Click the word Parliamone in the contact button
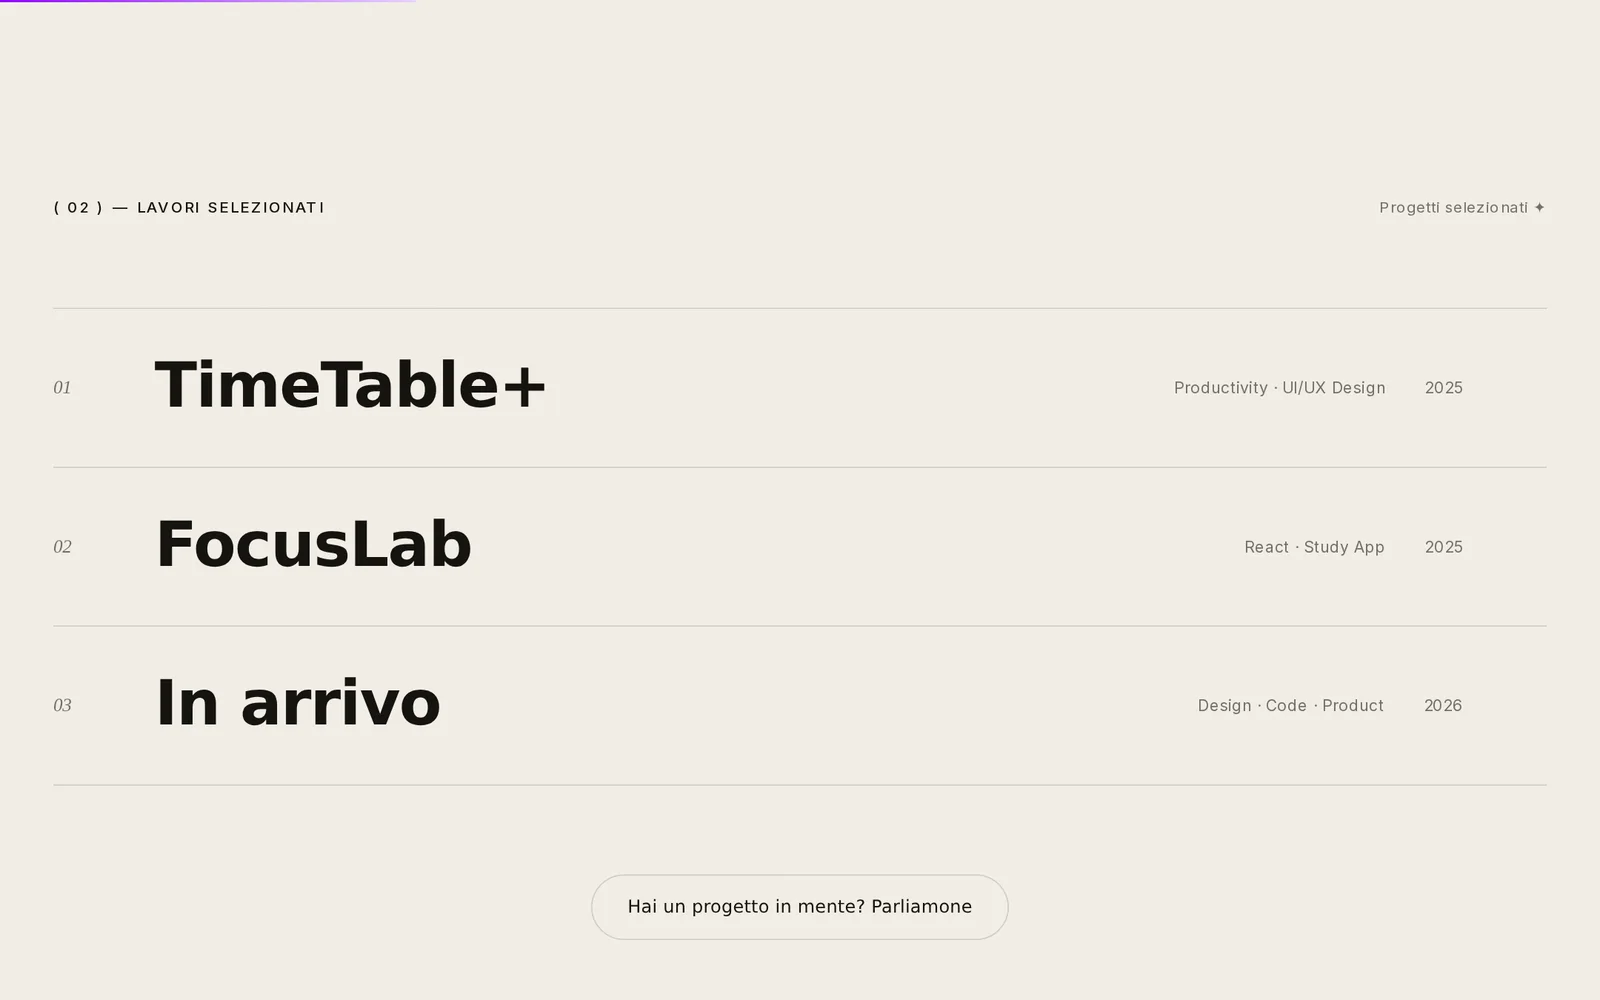This screenshot has width=1600, height=1000. point(921,907)
